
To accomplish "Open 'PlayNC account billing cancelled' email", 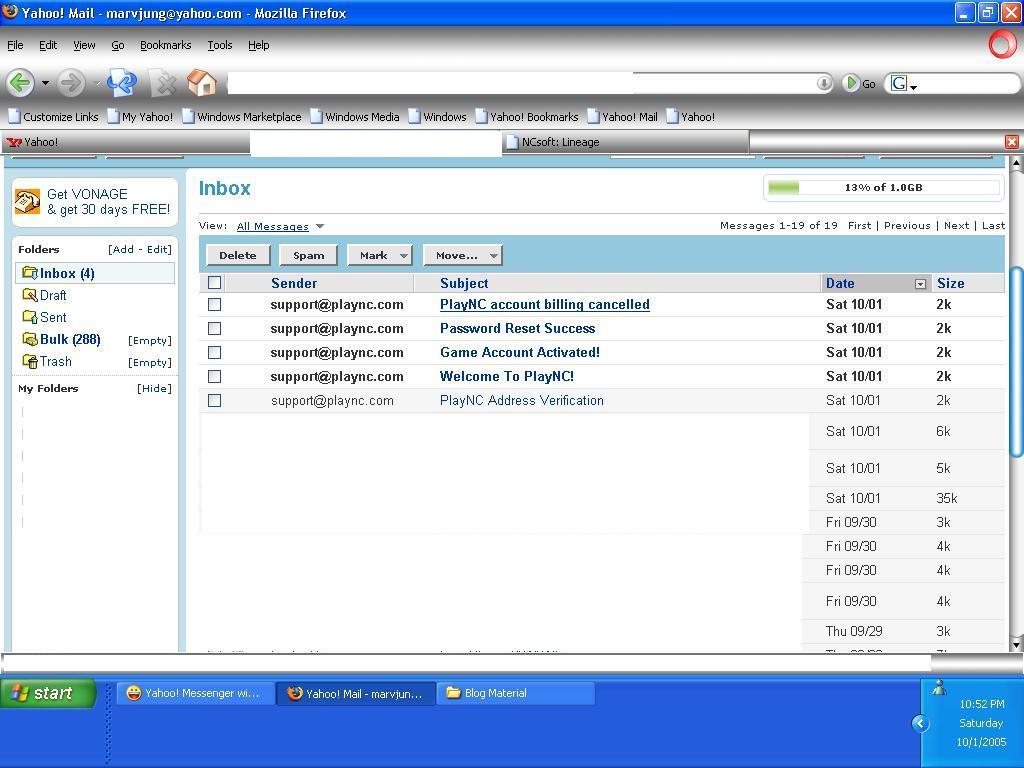I will (545, 304).
